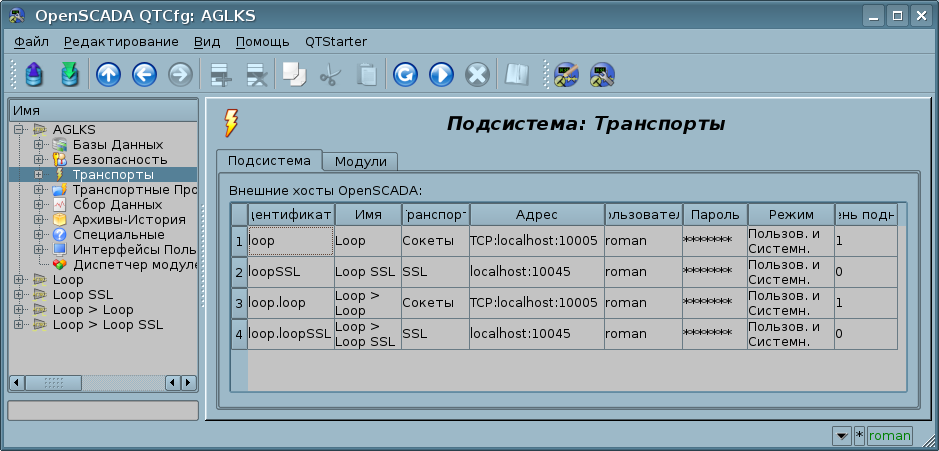Click the add item toolbar icon

point(219,74)
